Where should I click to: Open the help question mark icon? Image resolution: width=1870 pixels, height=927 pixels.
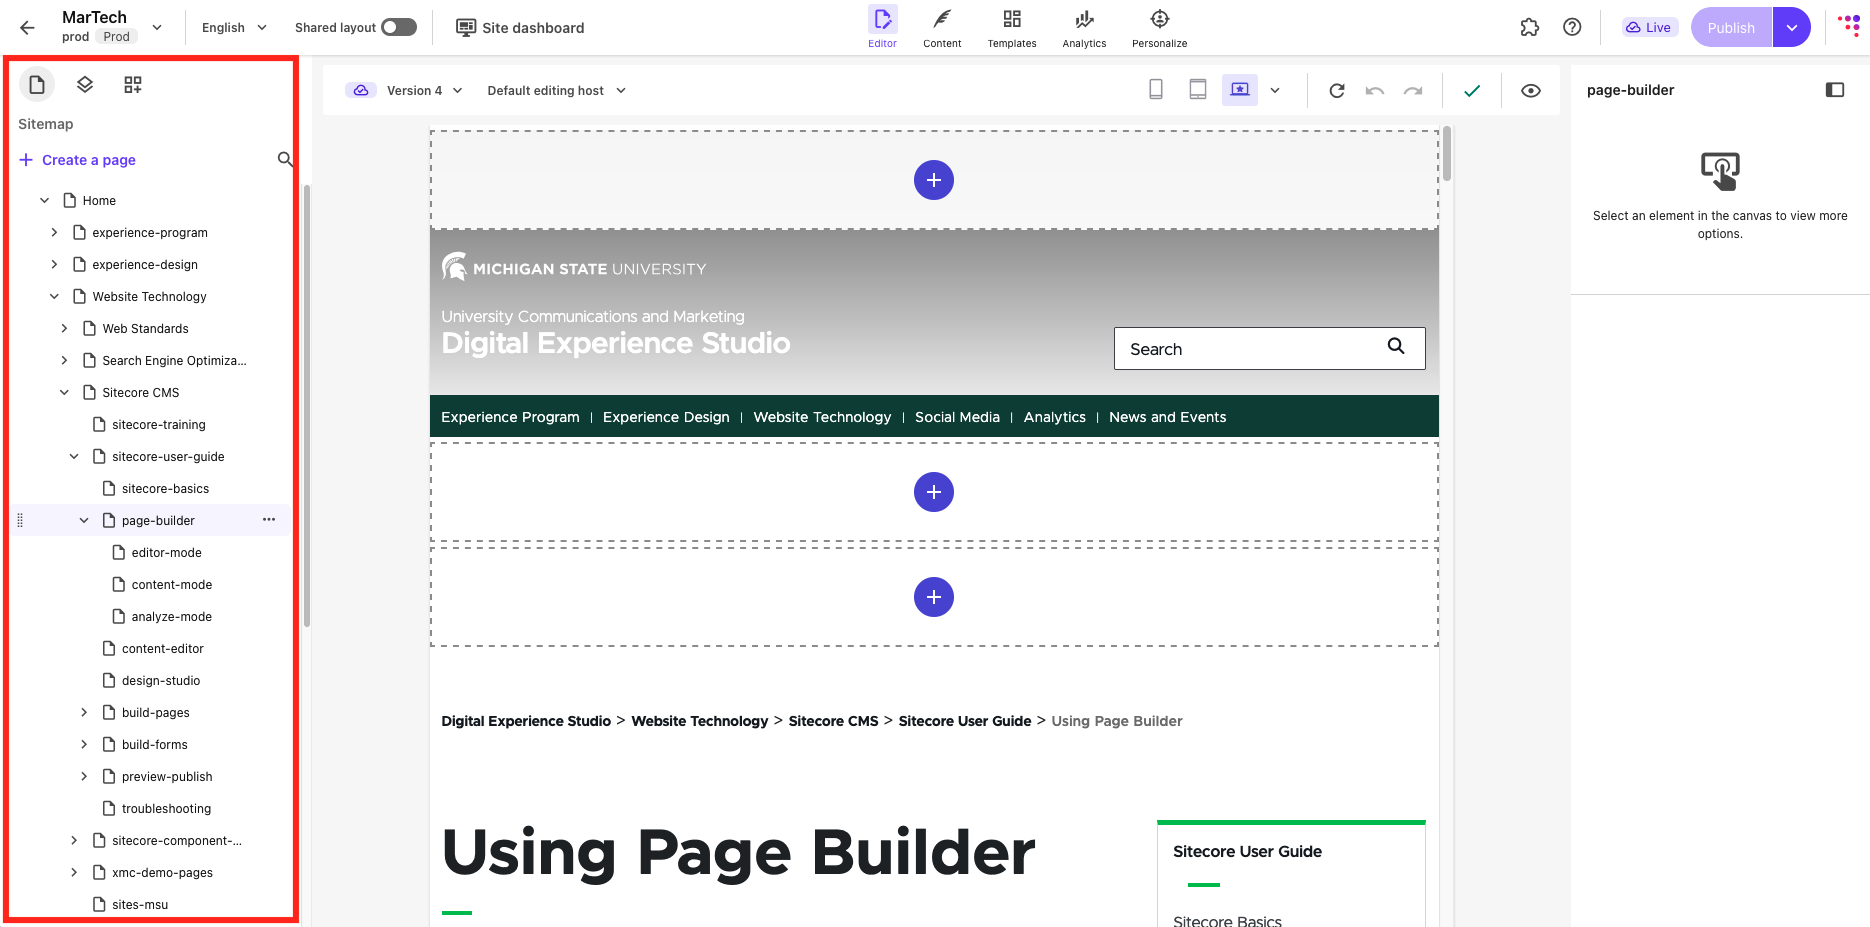(x=1572, y=27)
